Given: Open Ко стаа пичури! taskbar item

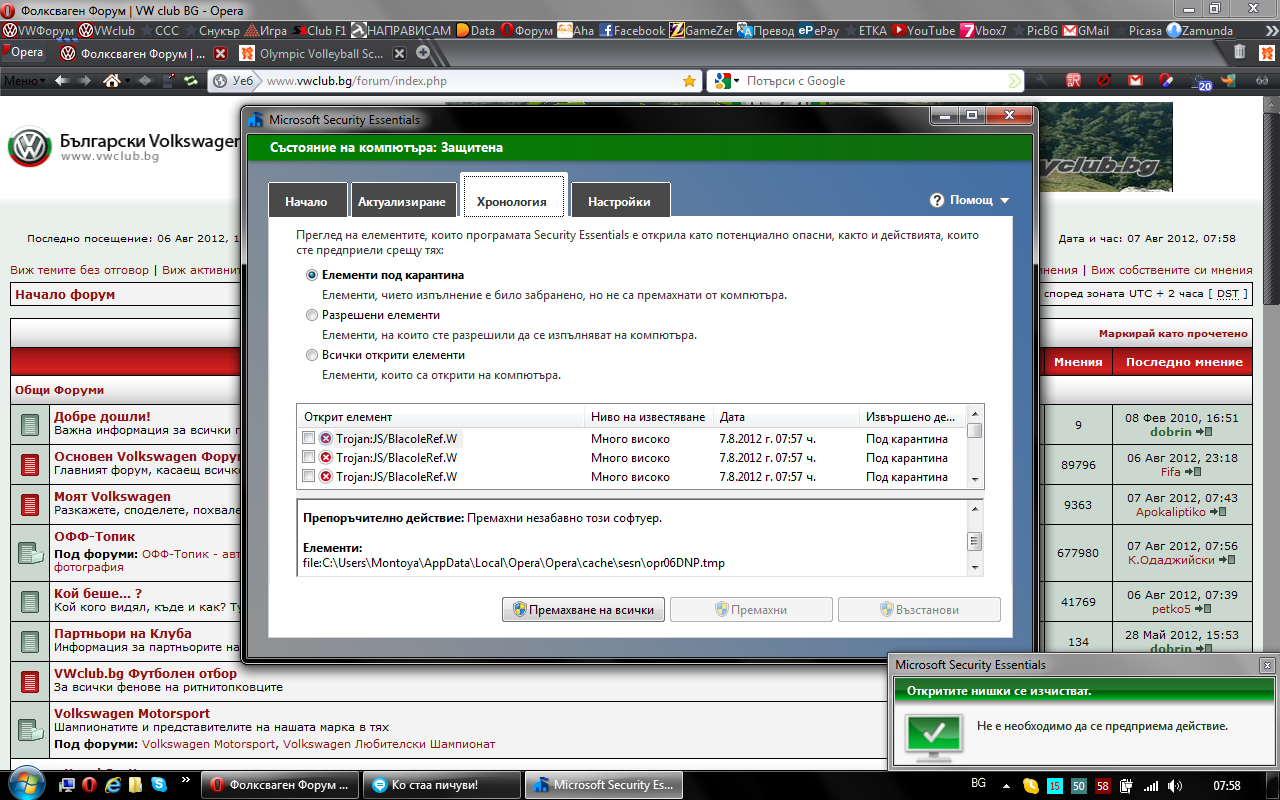Looking at the screenshot, I should [x=441, y=785].
